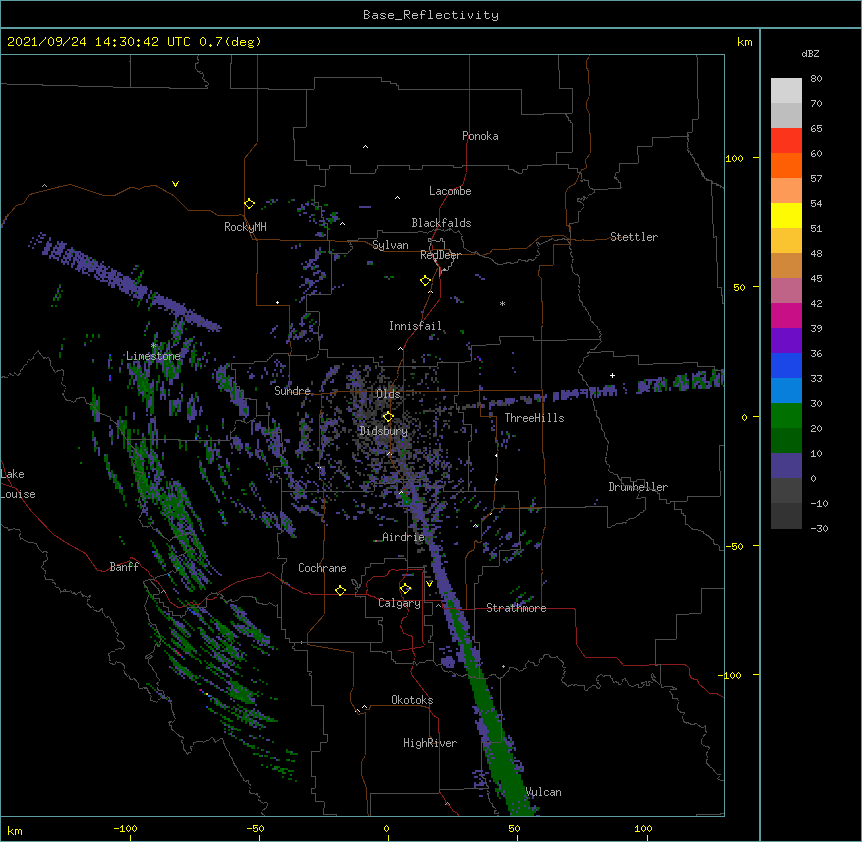Click the km unit label at bottom left
The image size is (862, 842).
(15, 830)
